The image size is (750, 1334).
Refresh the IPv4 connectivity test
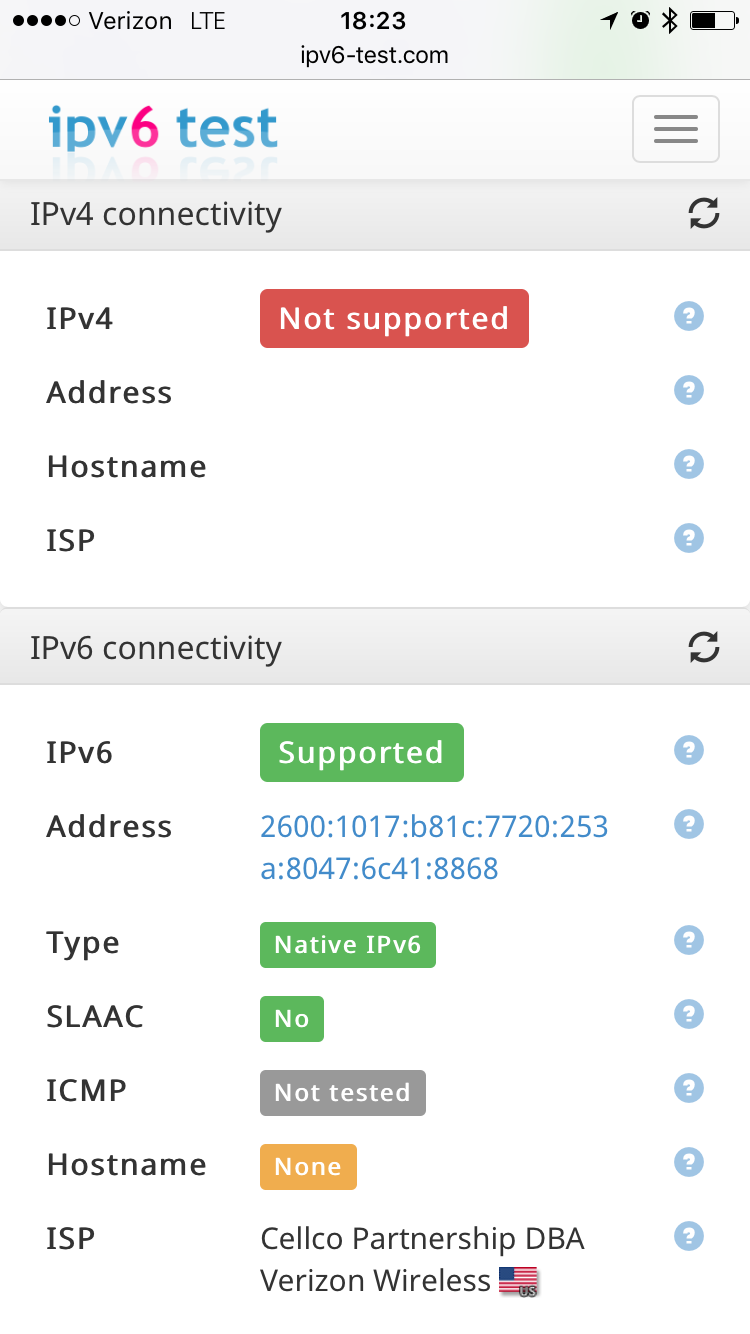[704, 213]
